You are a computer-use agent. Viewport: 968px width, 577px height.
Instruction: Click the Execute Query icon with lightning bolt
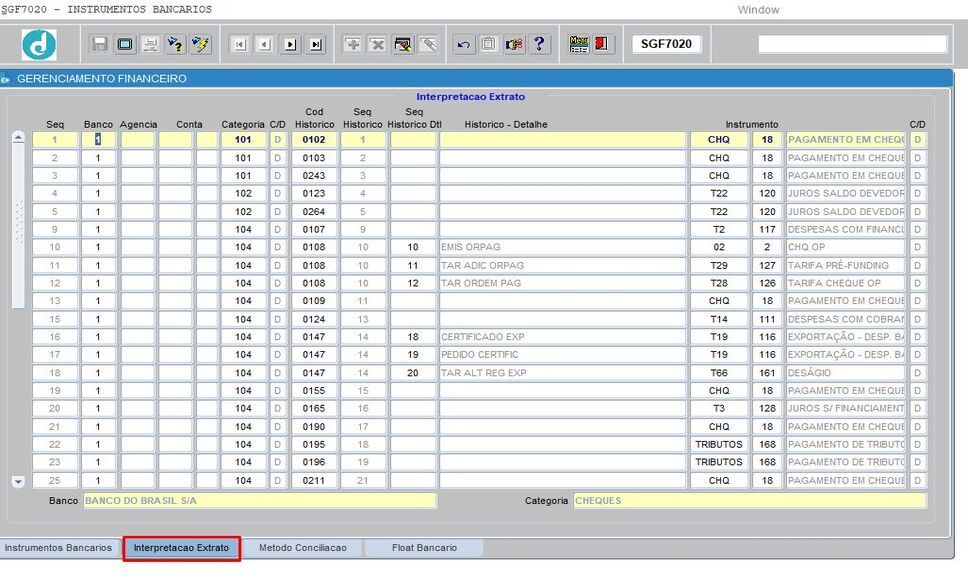201,44
